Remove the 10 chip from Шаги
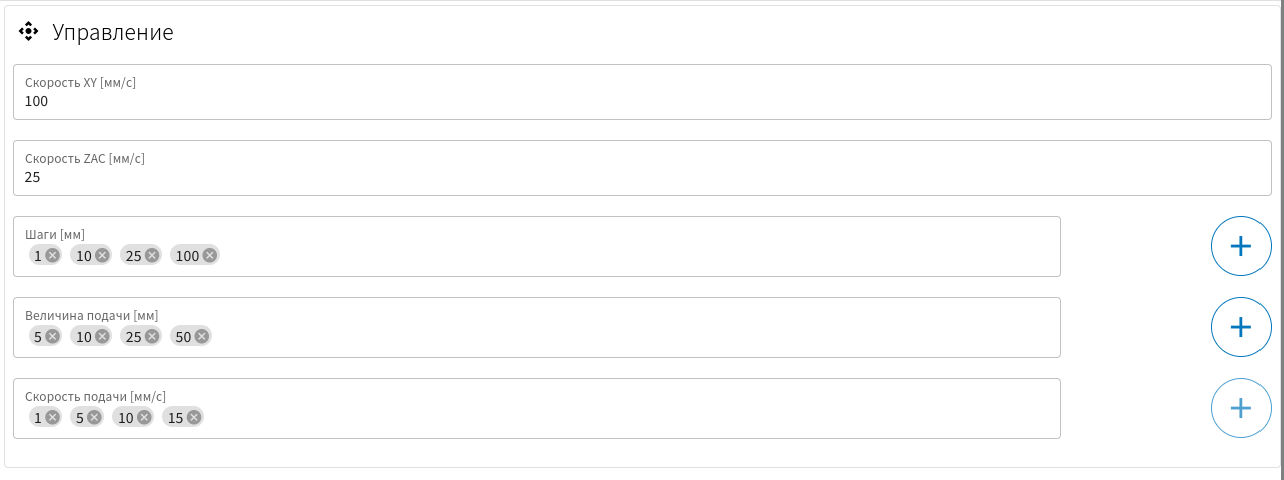The height and width of the screenshot is (480, 1284). click(102, 255)
